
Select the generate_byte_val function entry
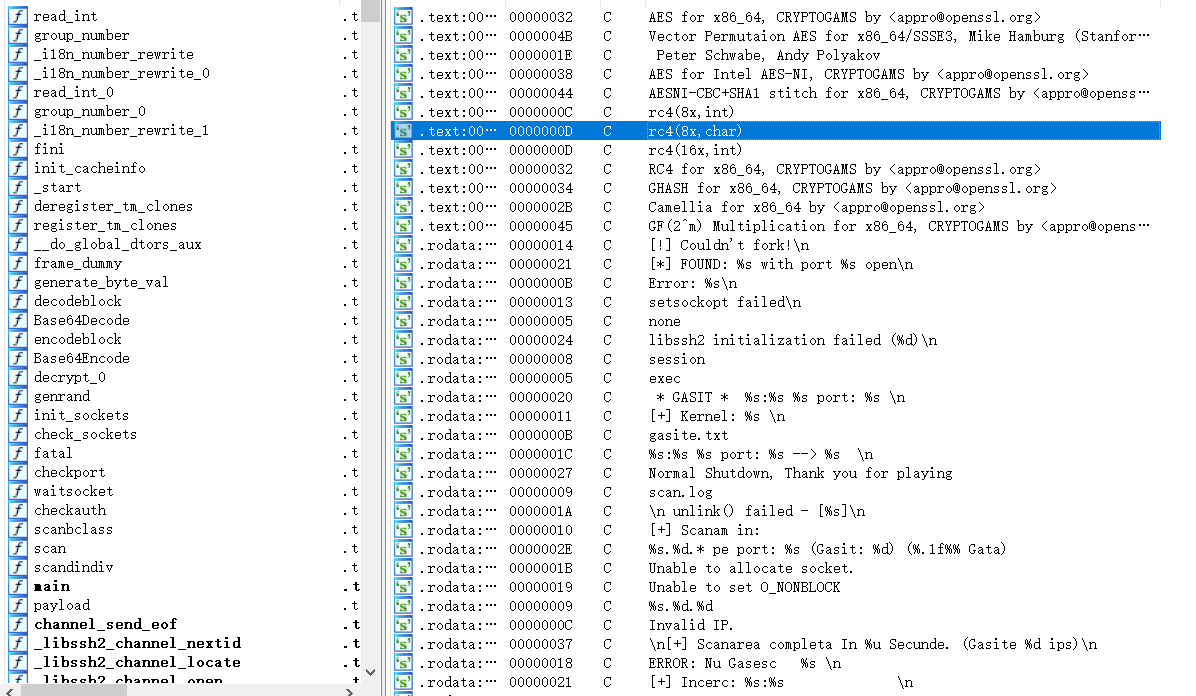coord(101,282)
